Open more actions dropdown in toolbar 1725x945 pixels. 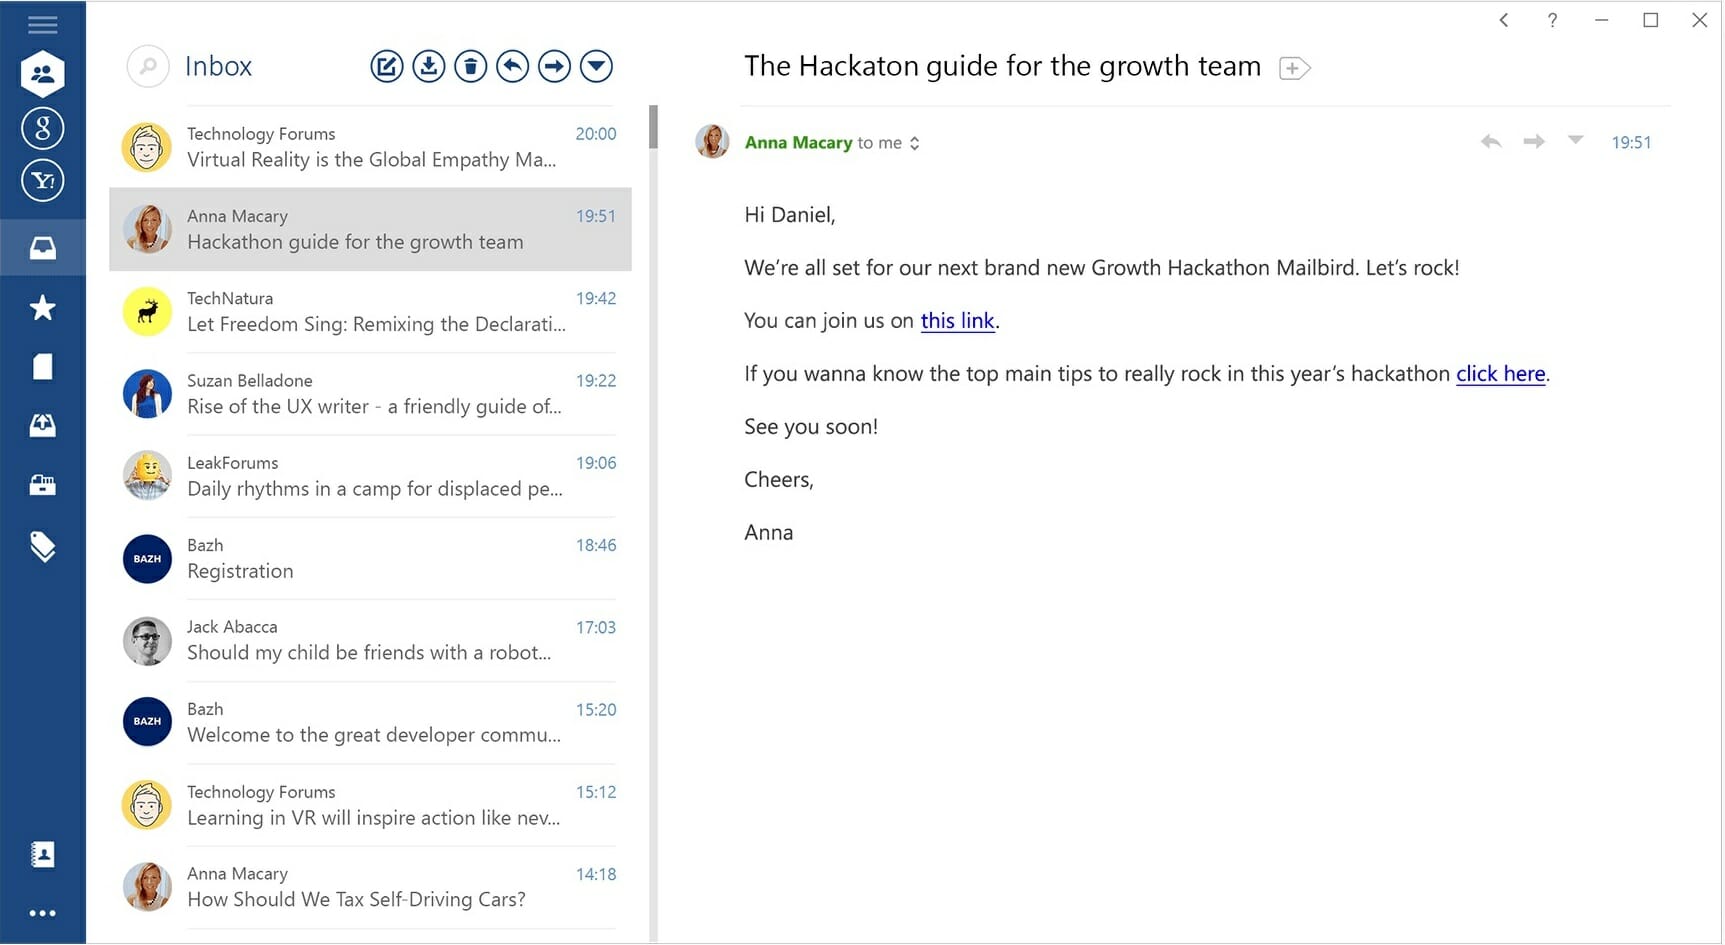pos(597,67)
